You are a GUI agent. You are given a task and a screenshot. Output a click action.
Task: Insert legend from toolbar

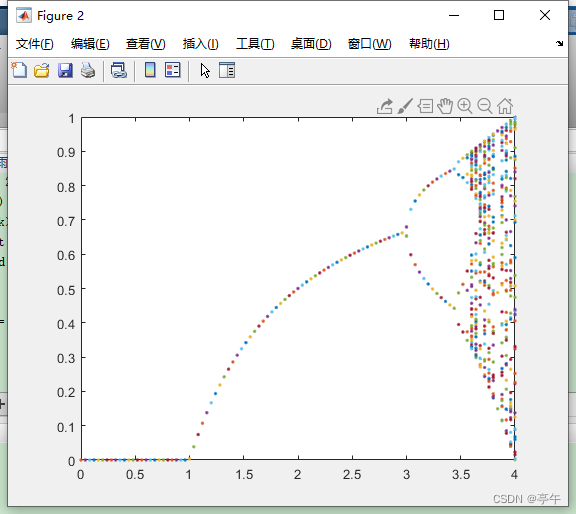(x=172, y=70)
